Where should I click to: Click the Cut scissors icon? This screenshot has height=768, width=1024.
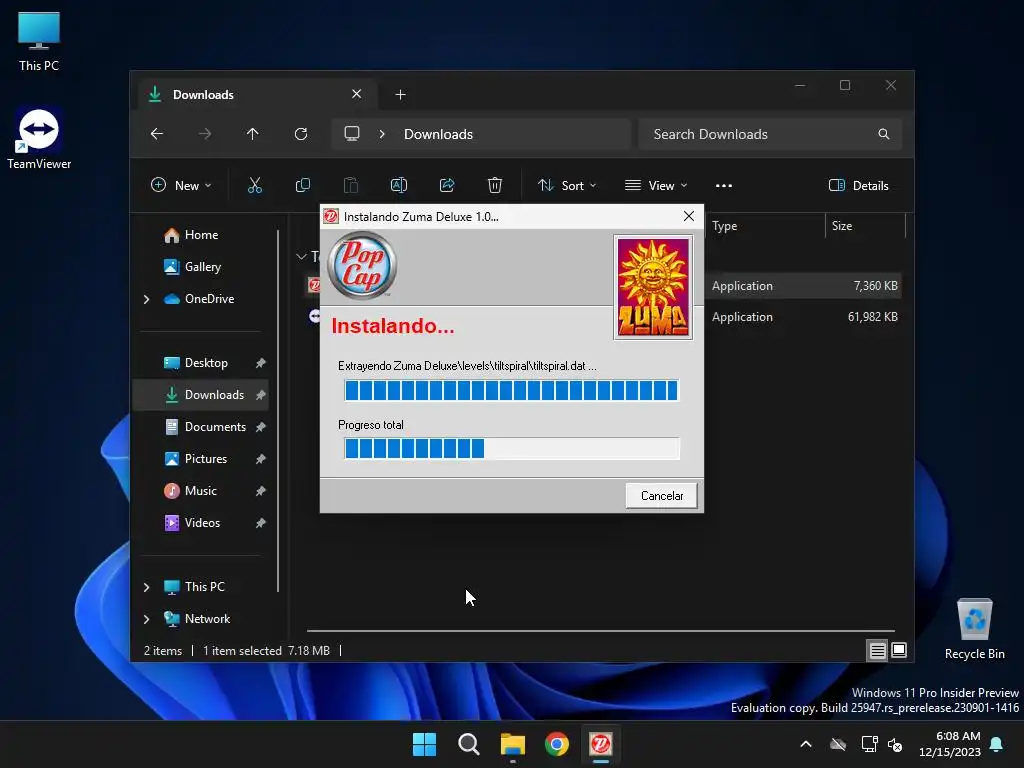(x=255, y=185)
